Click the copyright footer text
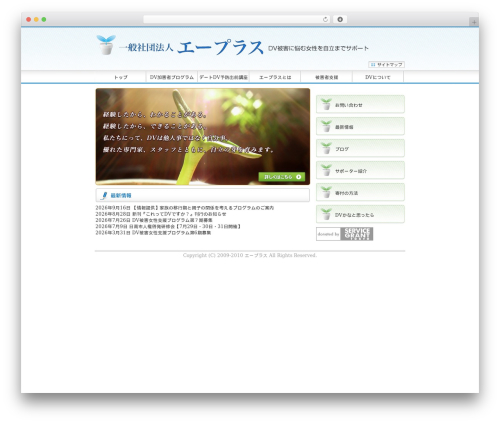 250,255
